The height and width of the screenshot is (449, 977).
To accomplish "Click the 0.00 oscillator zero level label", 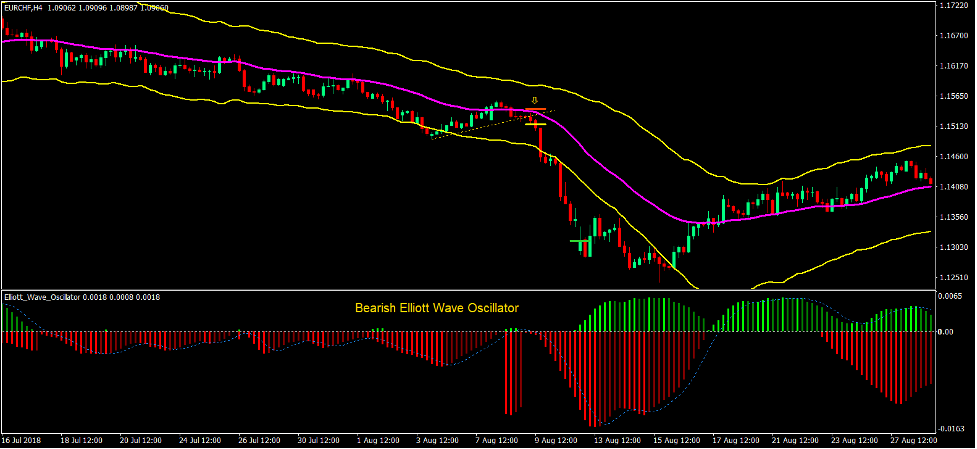I will click(948, 331).
